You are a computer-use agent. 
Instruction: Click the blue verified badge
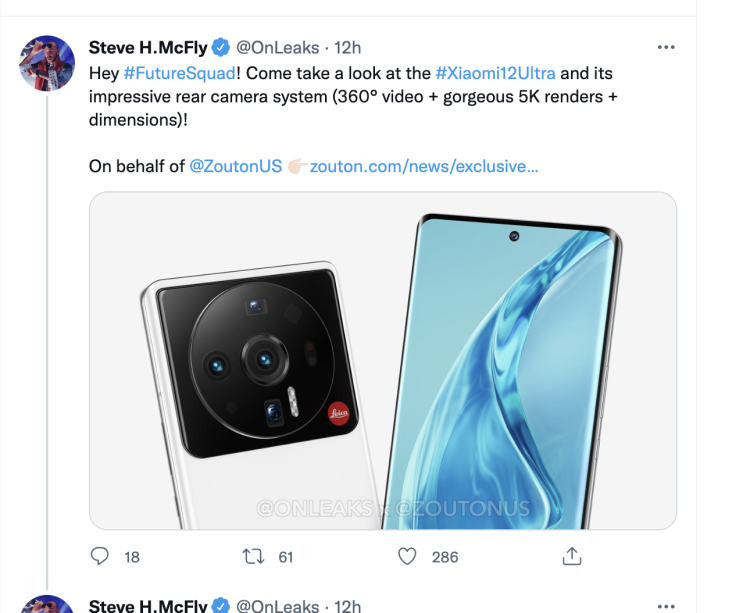[220, 47]
